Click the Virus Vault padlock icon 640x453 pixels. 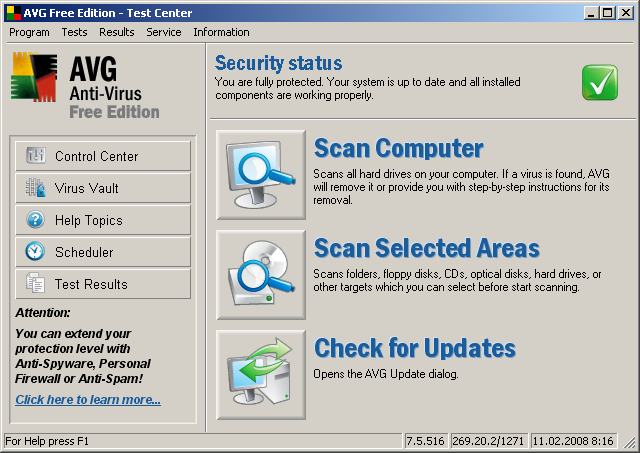(36, 188)
